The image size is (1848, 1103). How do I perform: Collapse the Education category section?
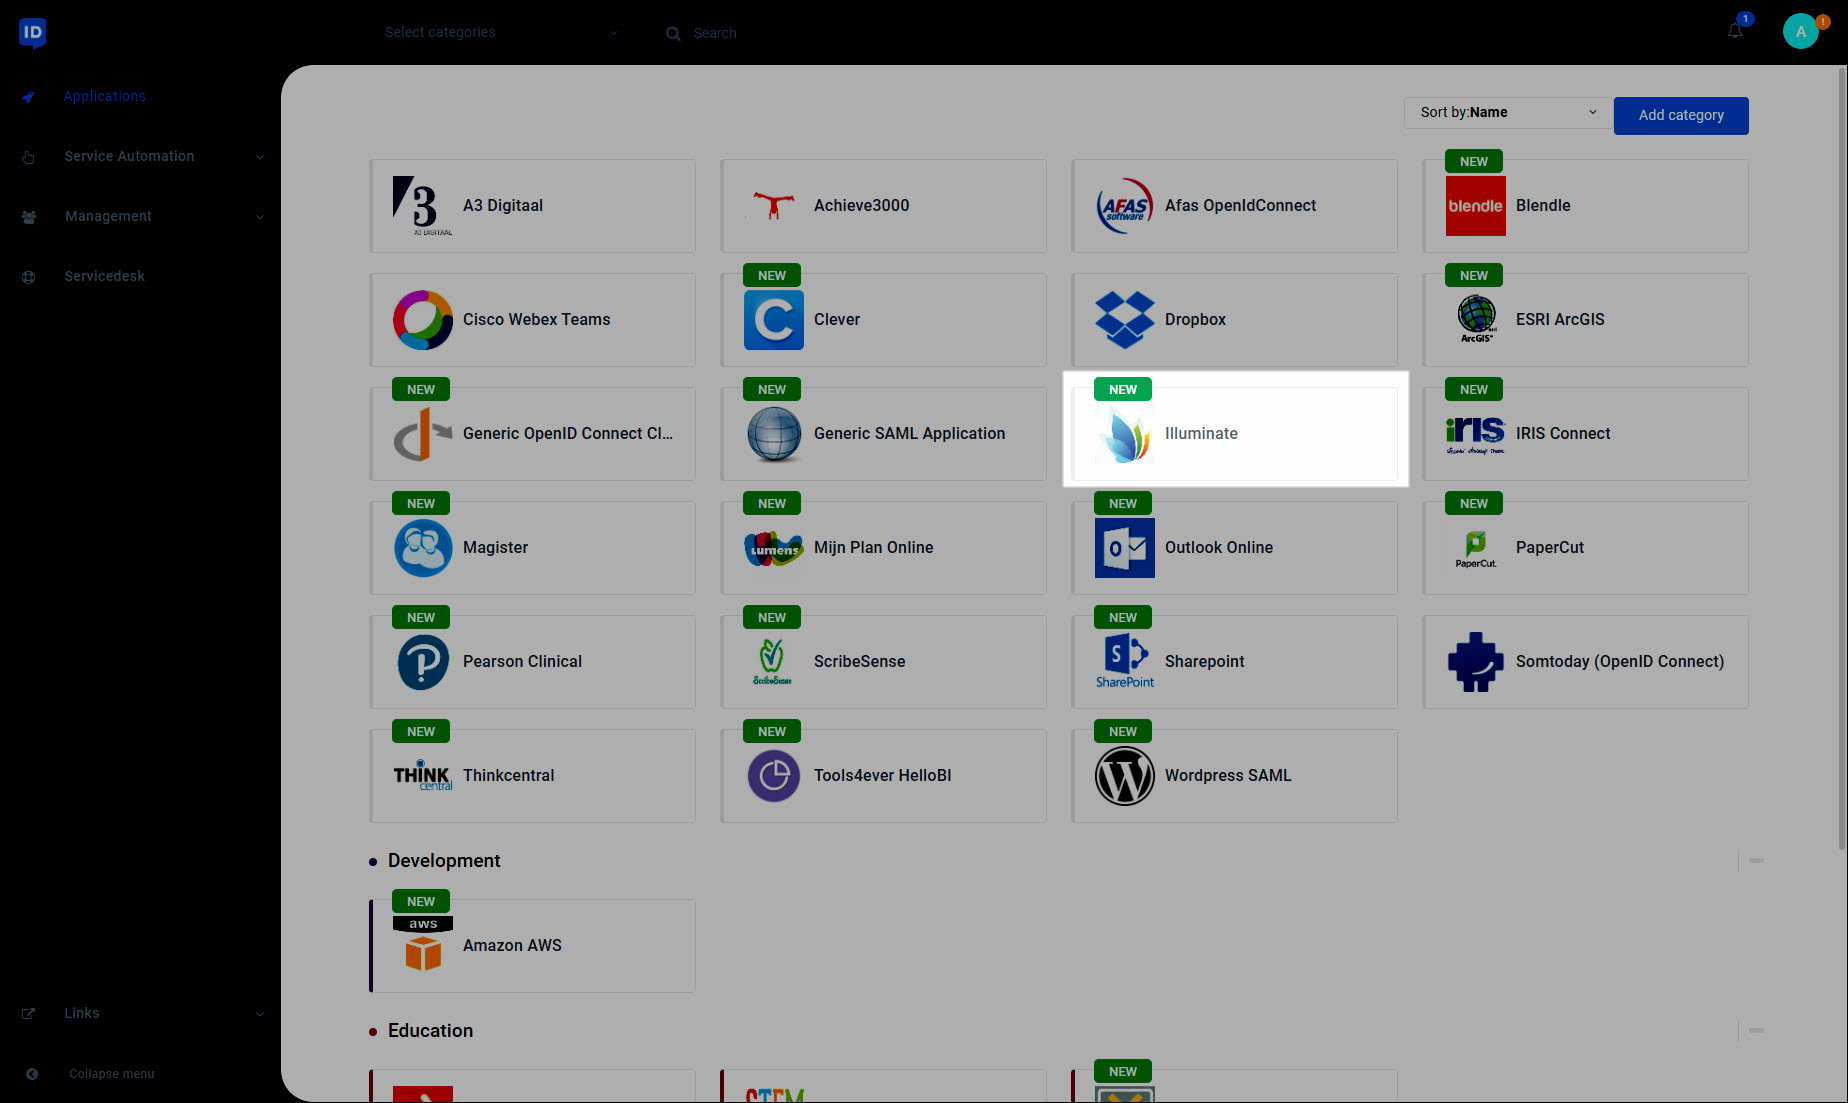click(1756, 1030)
